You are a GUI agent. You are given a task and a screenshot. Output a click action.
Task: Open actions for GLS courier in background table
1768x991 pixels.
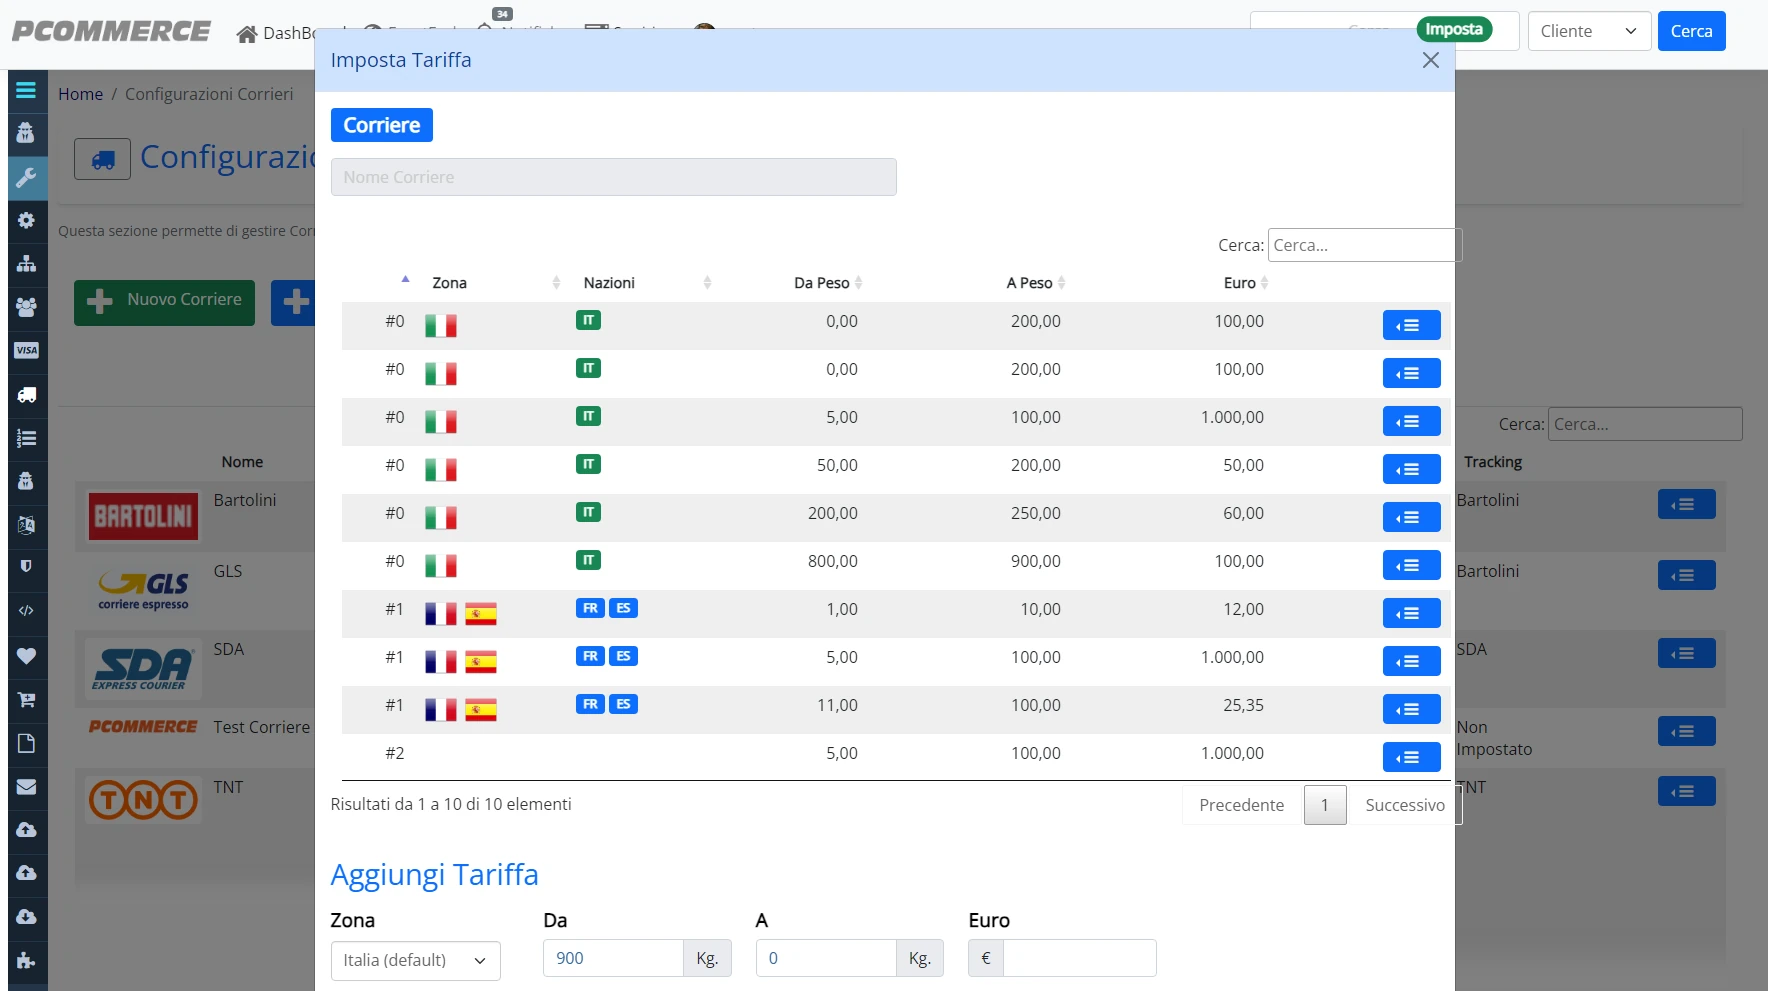pyautogui.click(x=1686, y=575)
